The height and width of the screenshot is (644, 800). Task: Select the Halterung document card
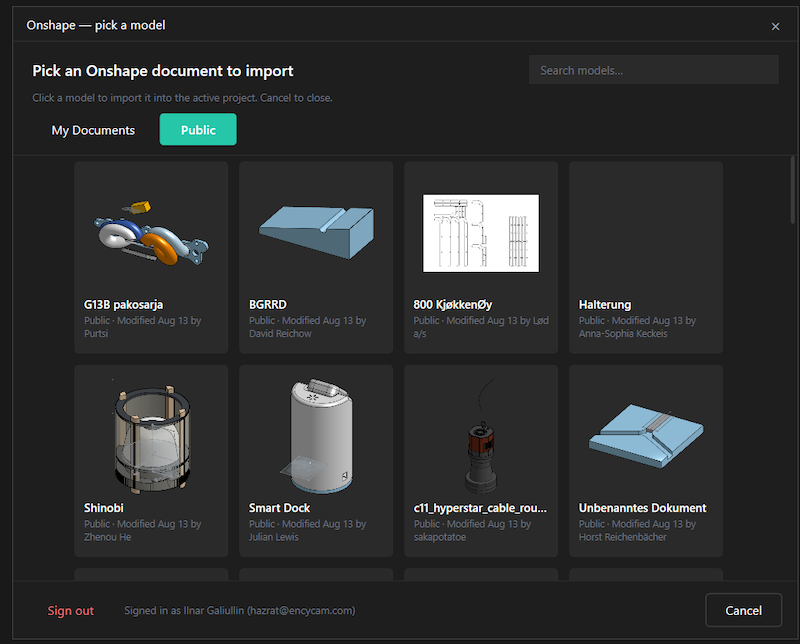[x=645, y=257]
